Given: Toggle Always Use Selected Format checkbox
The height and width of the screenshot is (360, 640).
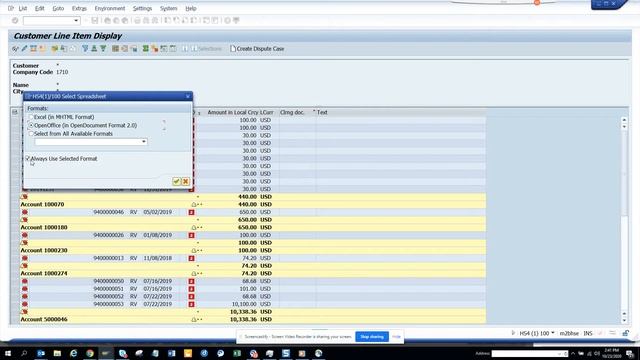Looking at the screenshot, I should tap(28, 158).
